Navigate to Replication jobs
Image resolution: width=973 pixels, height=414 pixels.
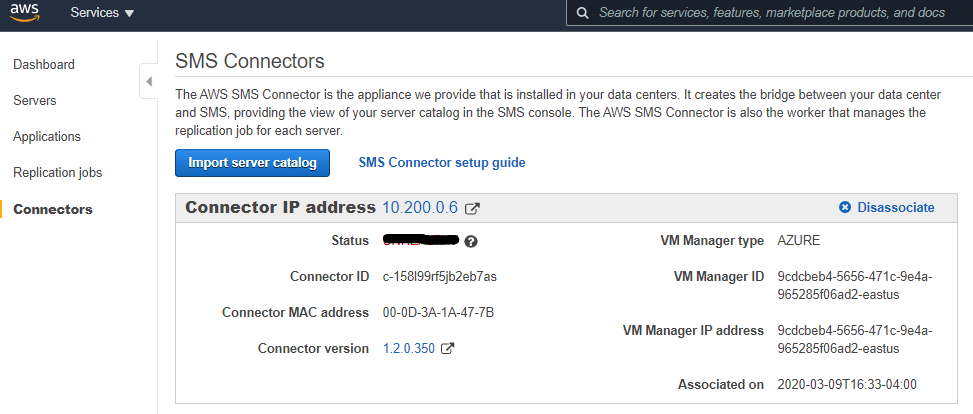[58, 173]
